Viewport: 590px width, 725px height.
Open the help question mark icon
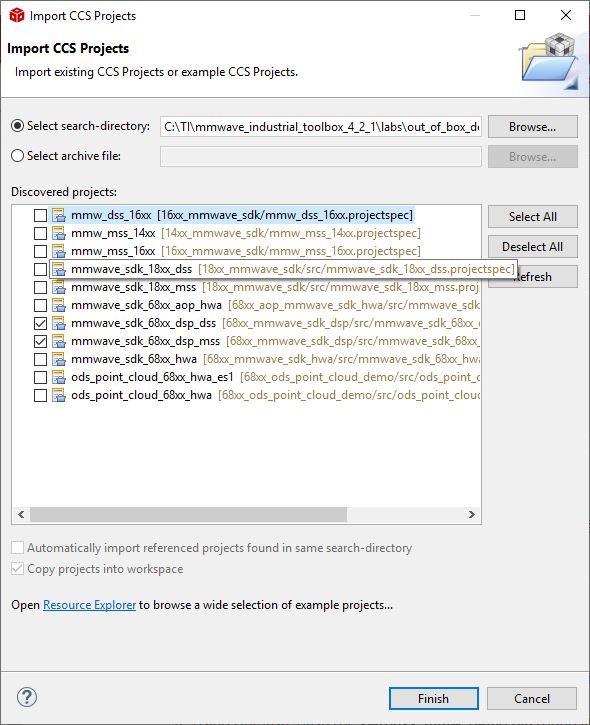(27, 697)
